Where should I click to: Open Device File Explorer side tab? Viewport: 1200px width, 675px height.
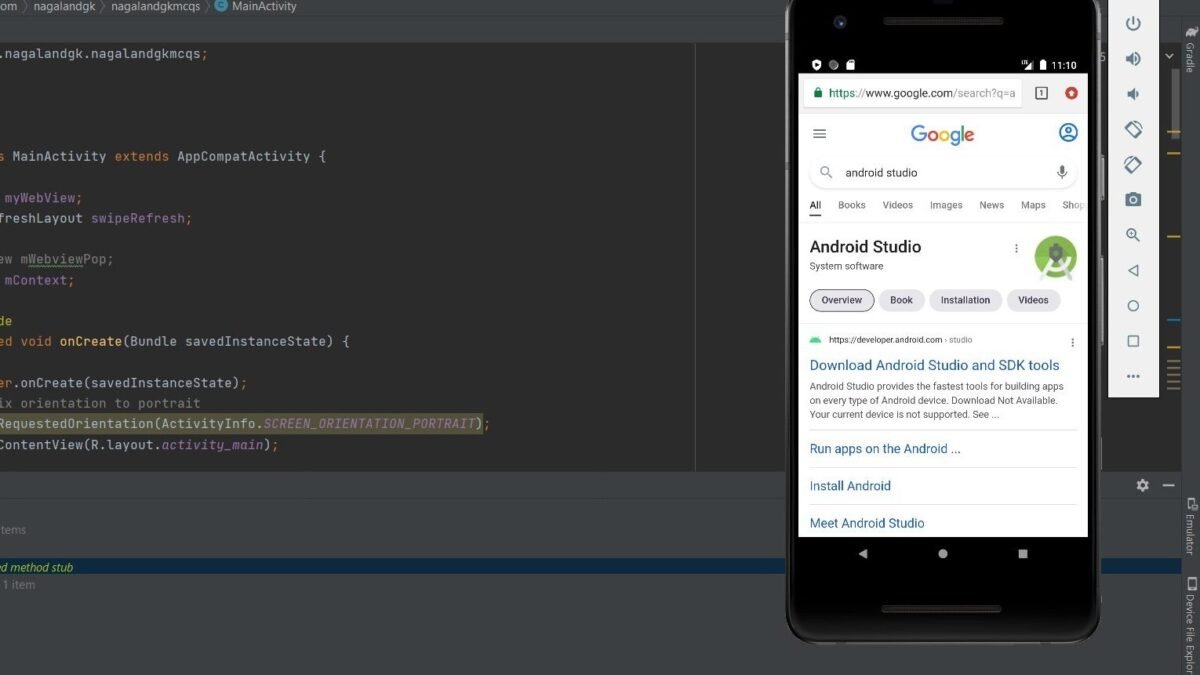pos(1190,624)
